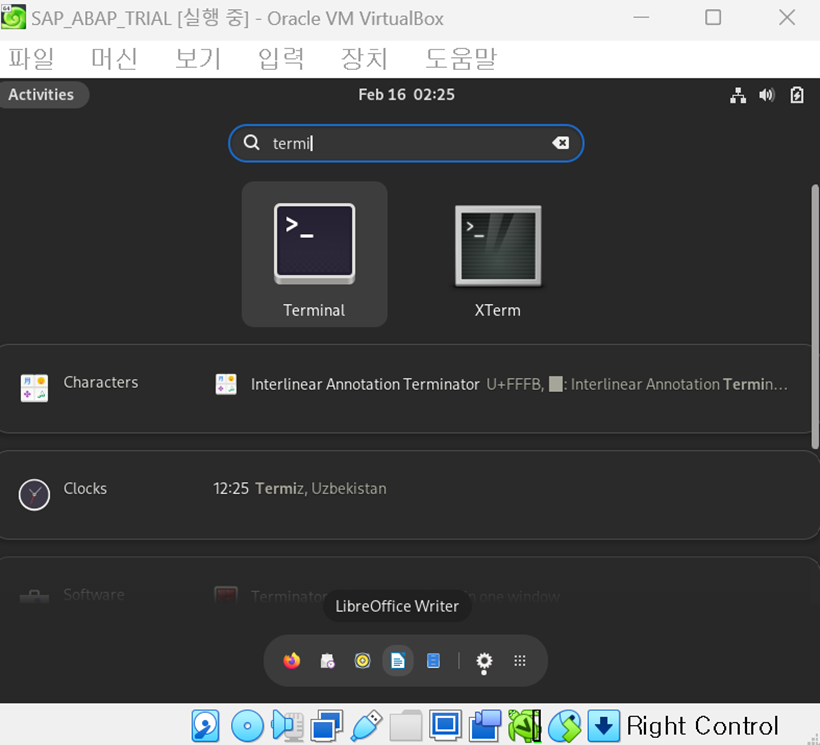Clear the search field with backspace icon

pyautogui.click(x=561, y=143)
